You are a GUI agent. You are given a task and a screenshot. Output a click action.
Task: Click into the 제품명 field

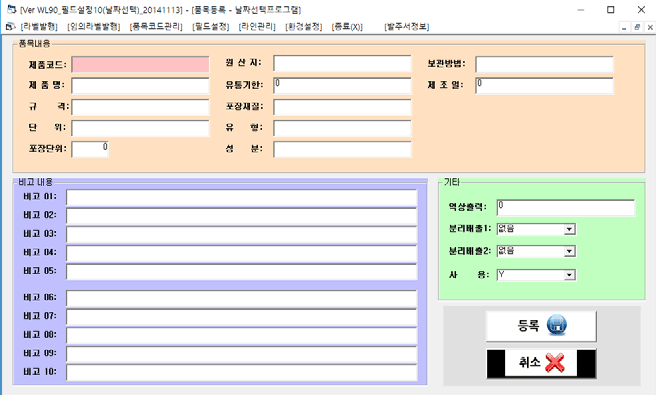pos(141,86)
